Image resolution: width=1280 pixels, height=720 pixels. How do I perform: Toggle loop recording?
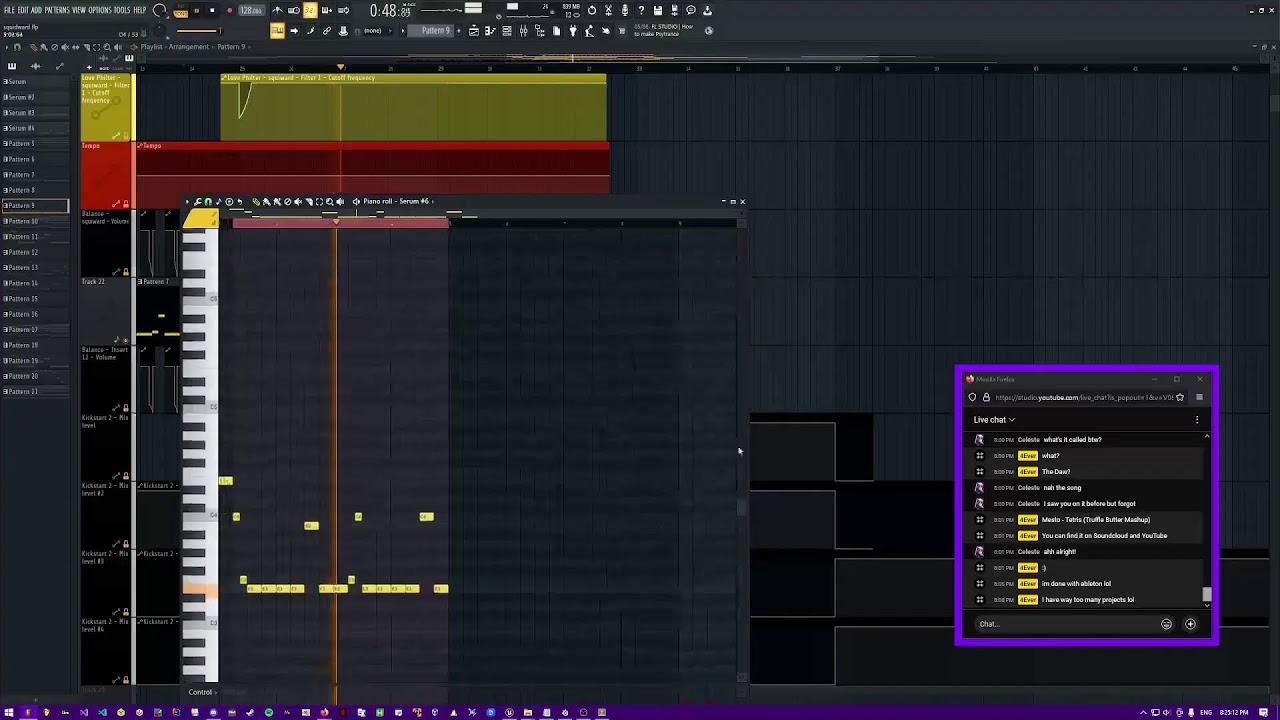point(343,10)
